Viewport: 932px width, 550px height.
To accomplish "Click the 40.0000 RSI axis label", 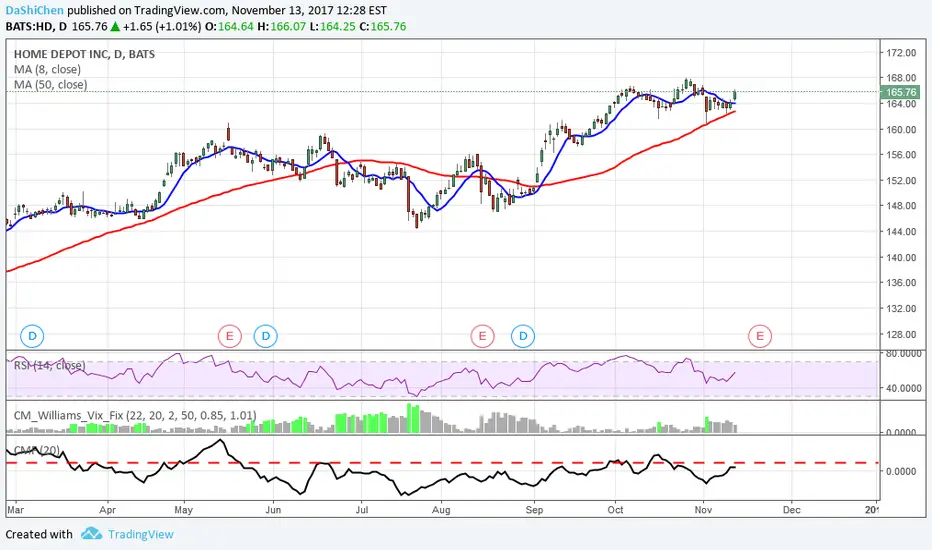I will point(904,388).
